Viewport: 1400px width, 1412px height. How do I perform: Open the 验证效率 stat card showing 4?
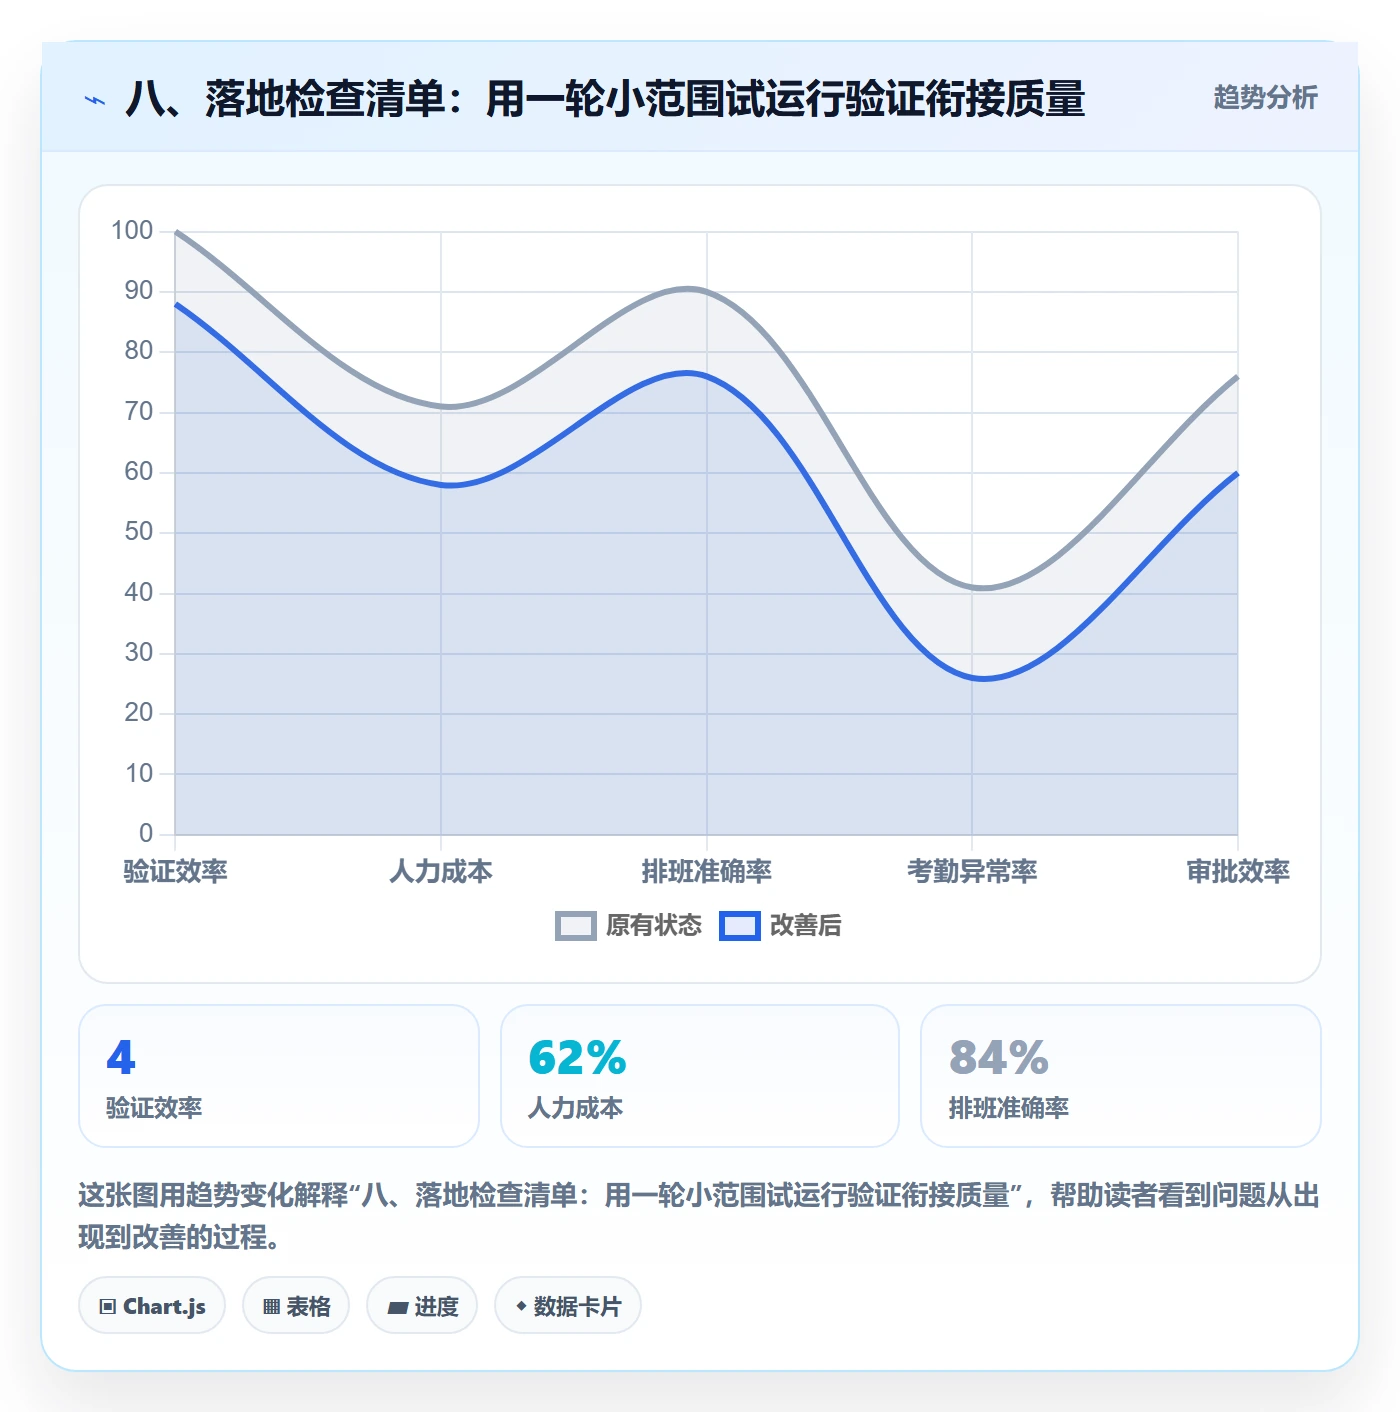[279, 1076]
